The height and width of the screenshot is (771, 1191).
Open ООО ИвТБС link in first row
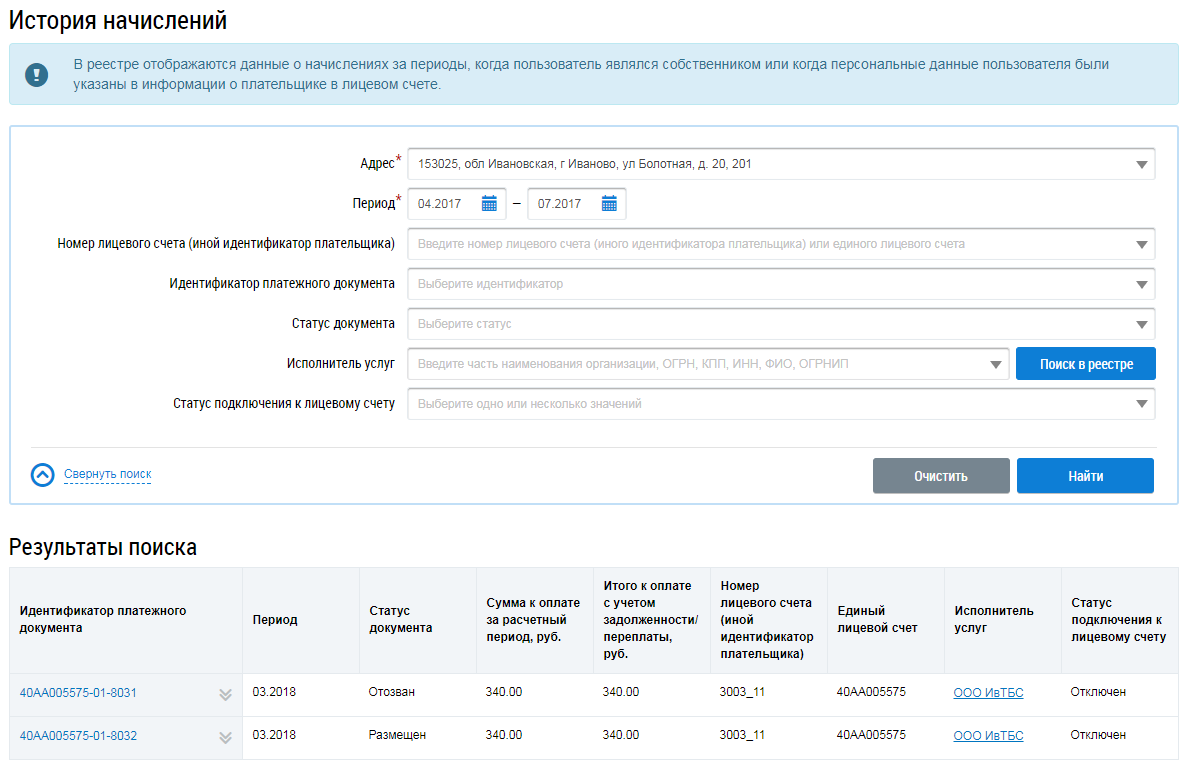[988, 693]
